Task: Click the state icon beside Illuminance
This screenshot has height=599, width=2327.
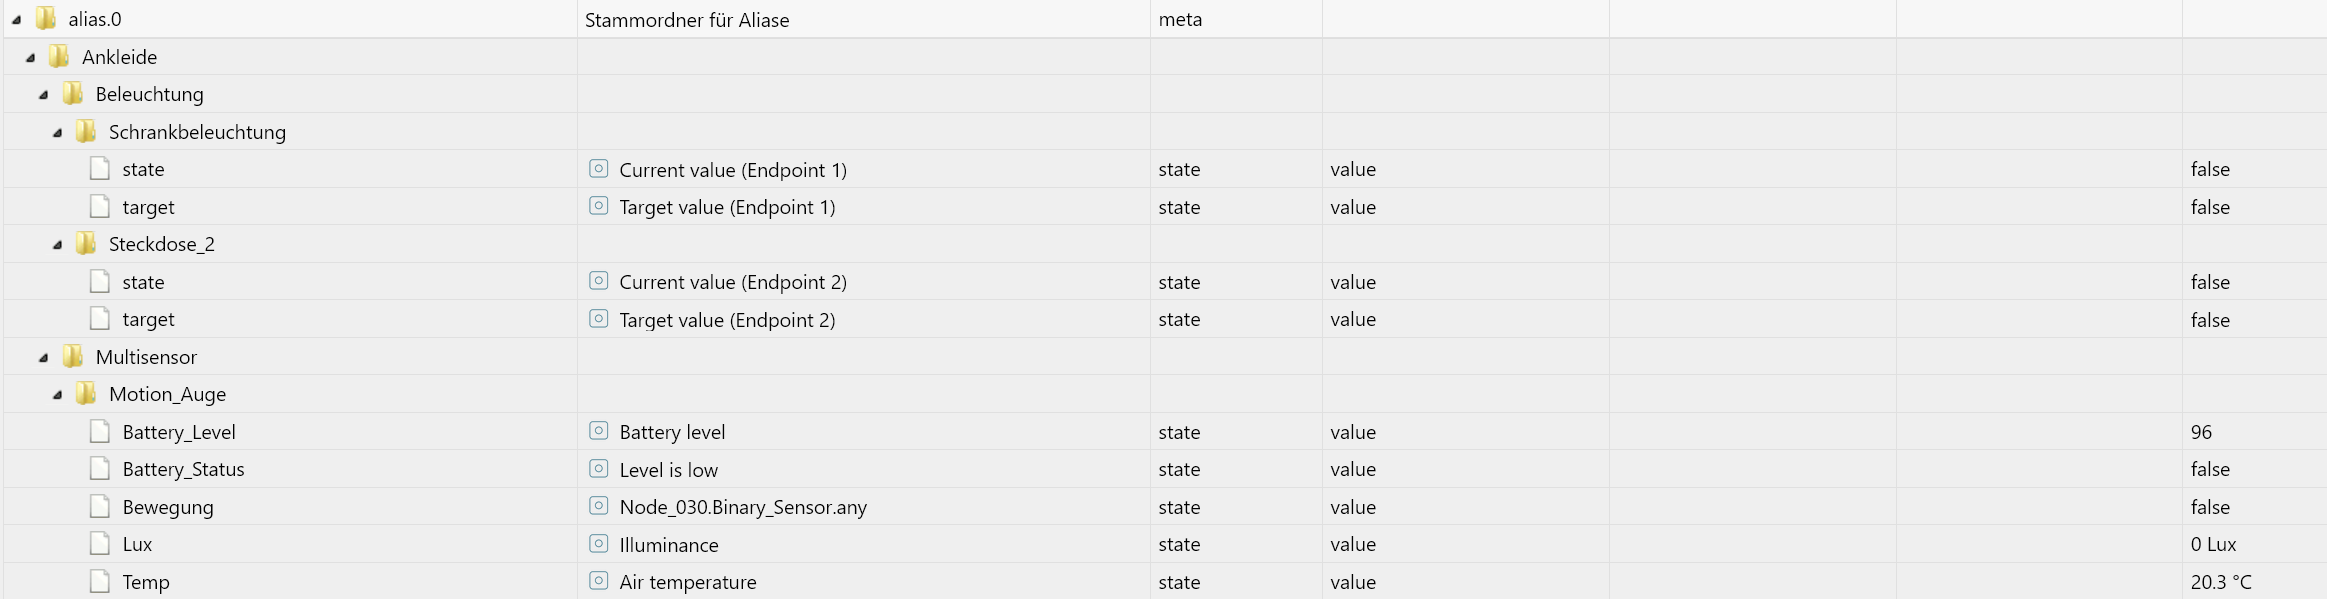Action: click(x=598, y=544)
